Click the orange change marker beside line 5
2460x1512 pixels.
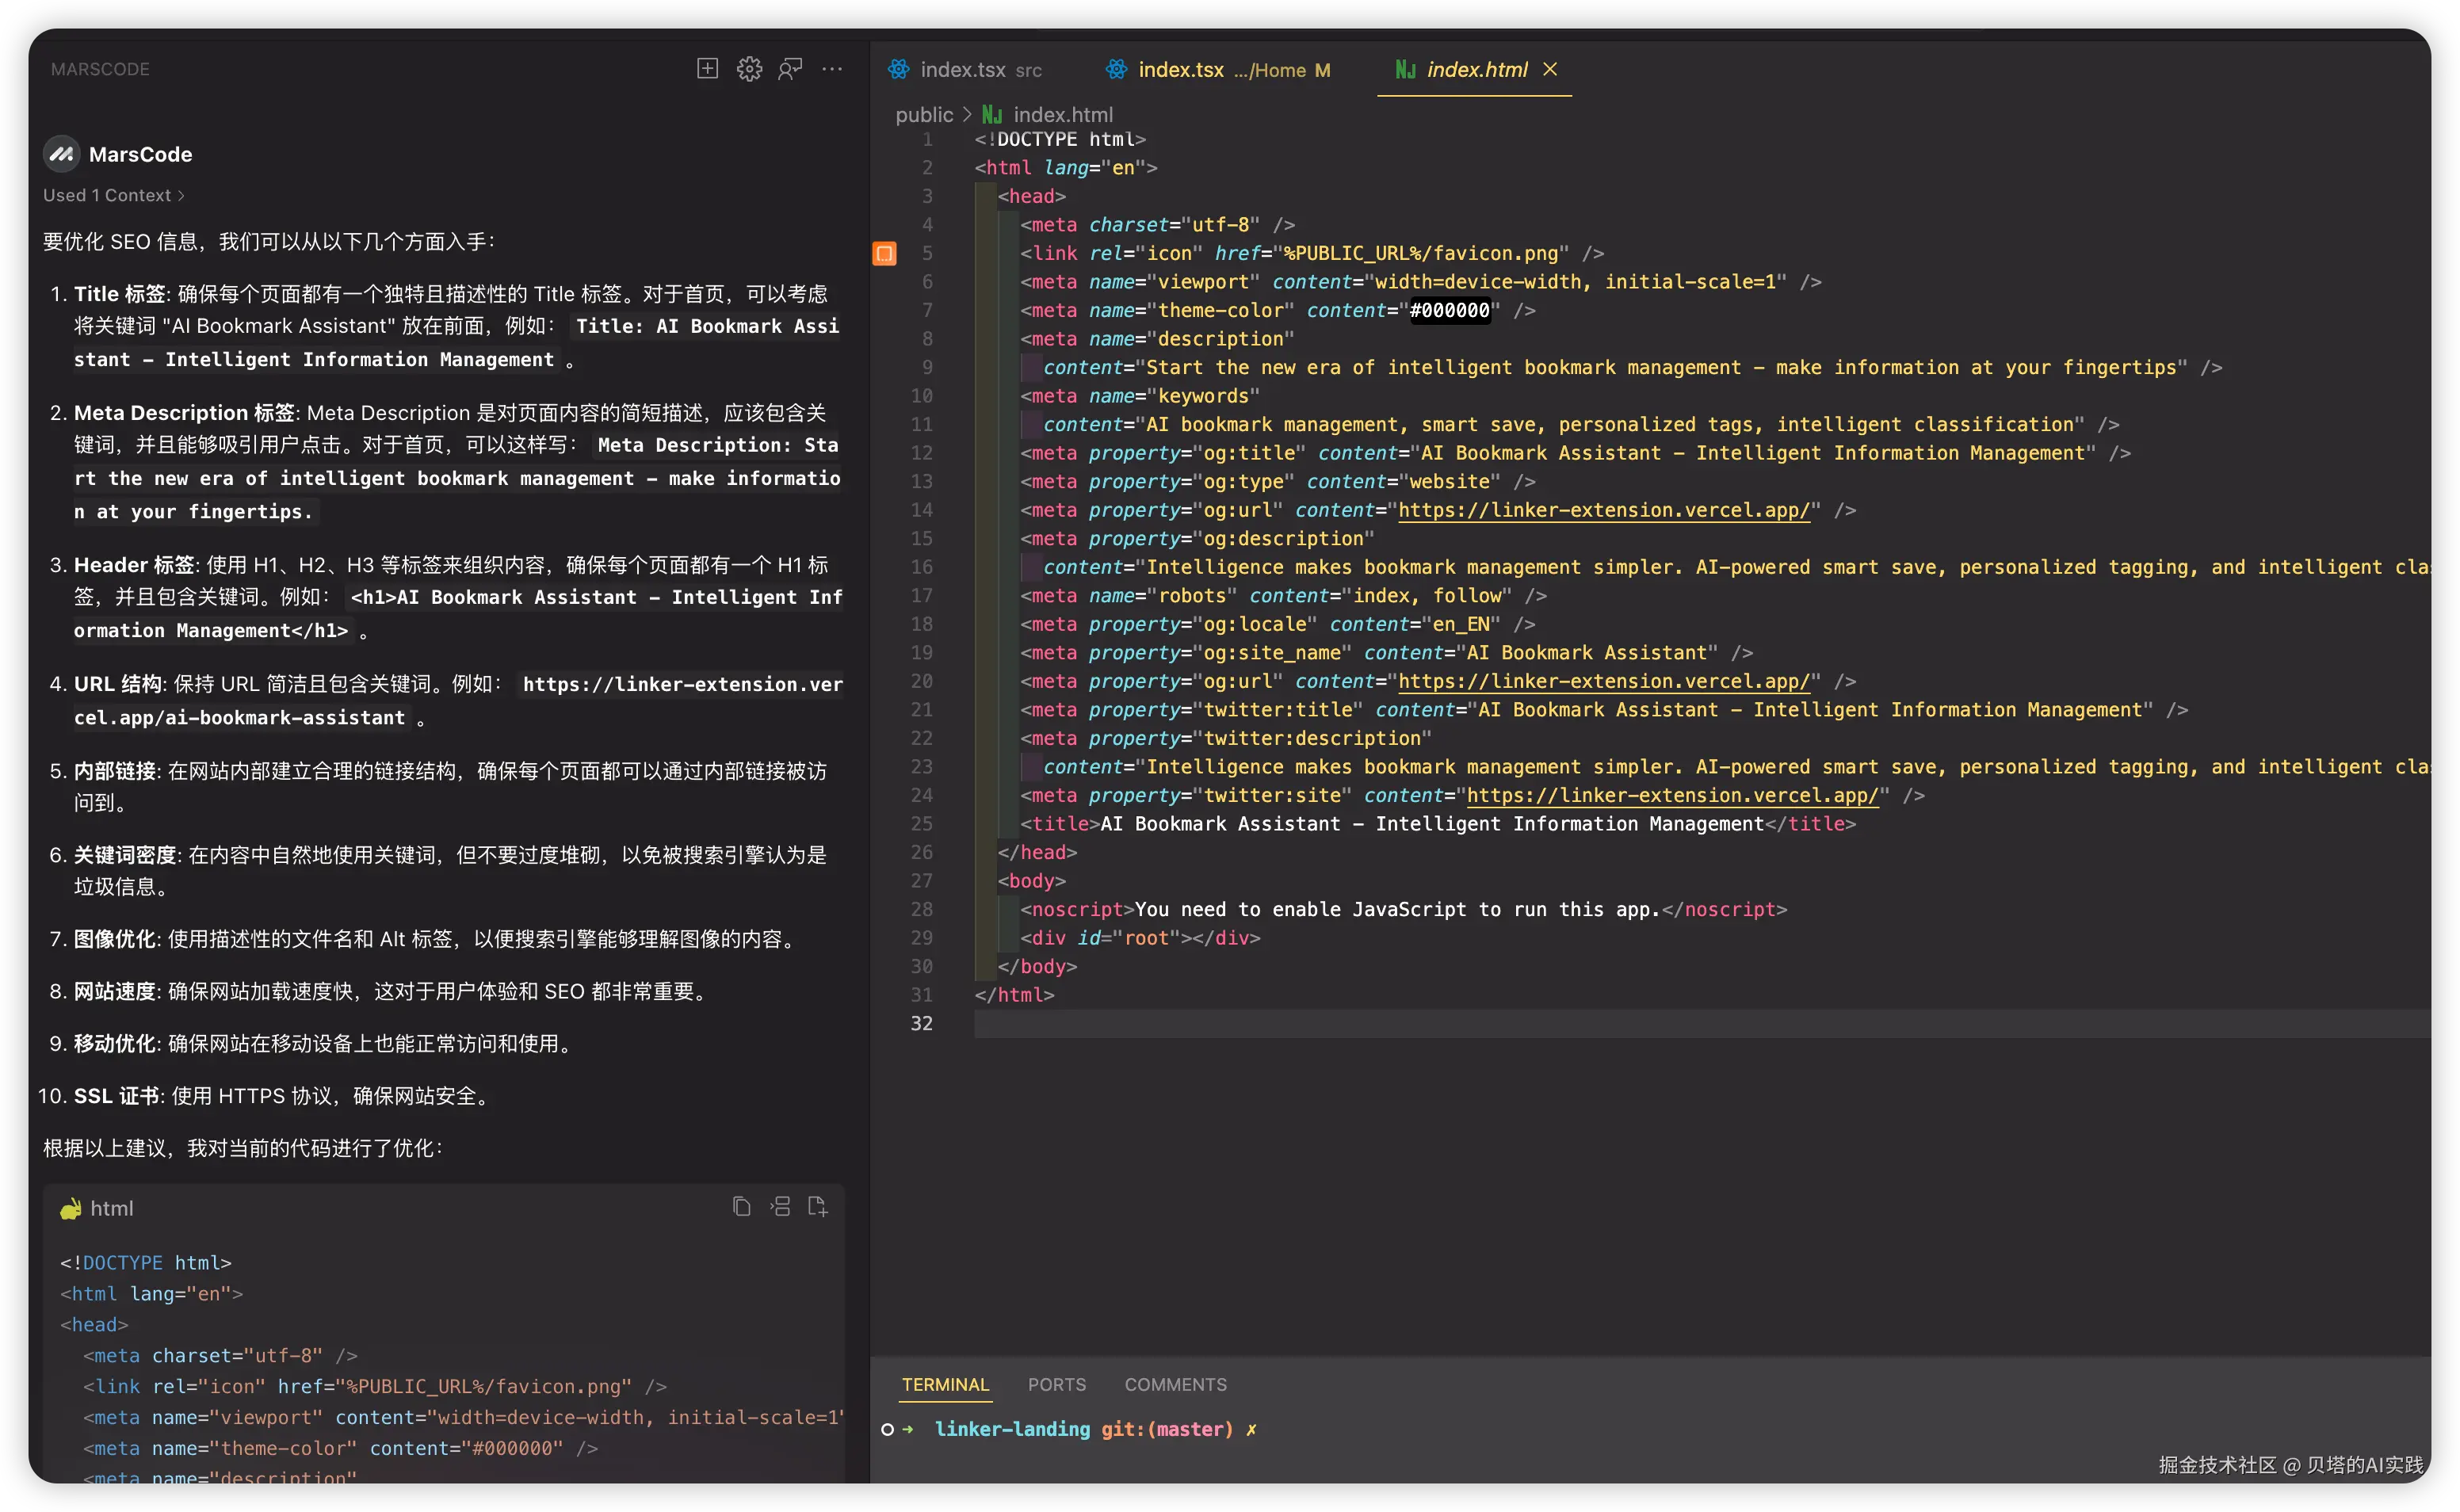pyautogui.click(x=884, y=253)
